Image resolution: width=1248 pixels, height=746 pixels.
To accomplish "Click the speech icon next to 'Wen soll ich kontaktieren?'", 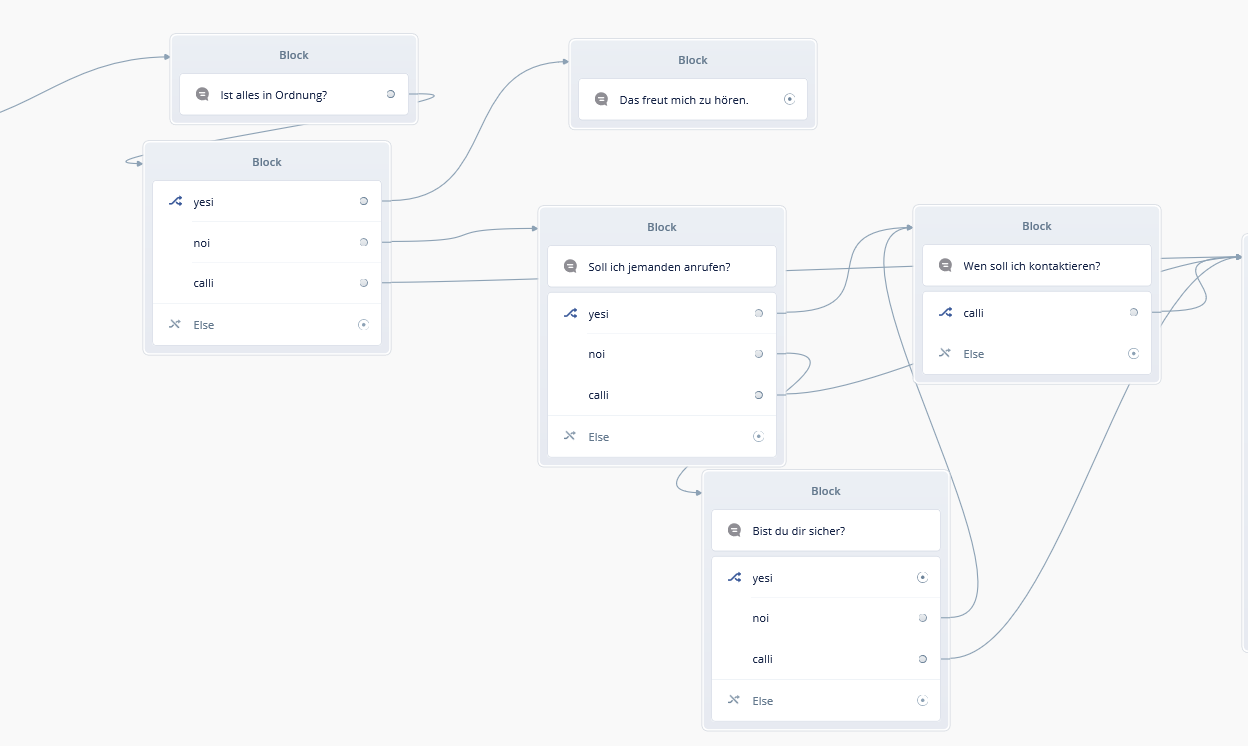I will coord(945,265).
